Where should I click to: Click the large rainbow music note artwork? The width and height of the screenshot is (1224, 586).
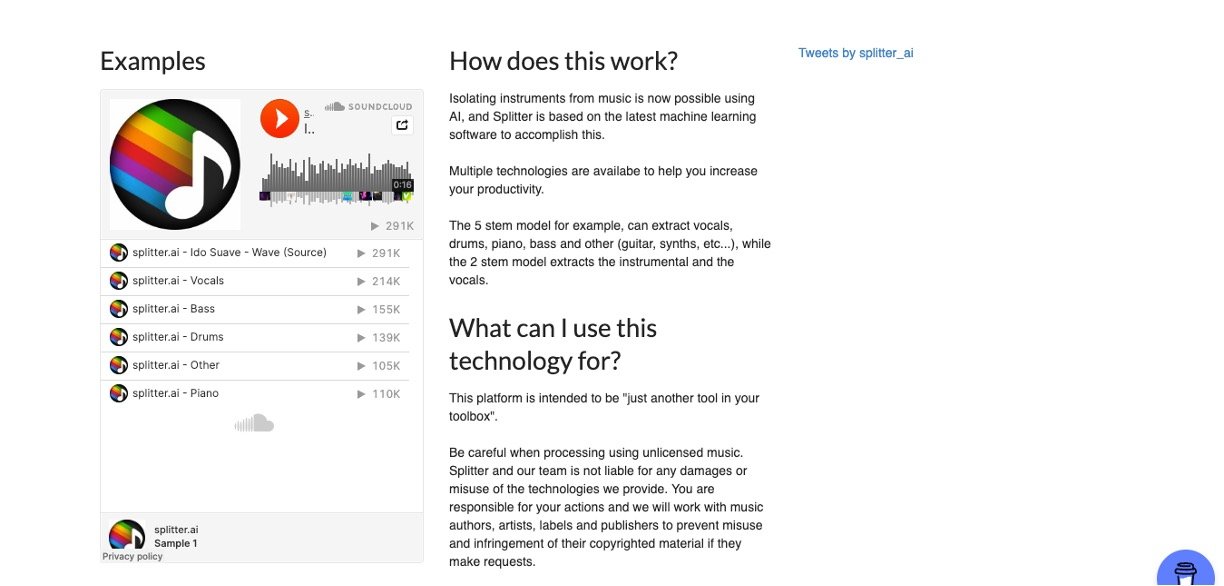pos(175,165)
